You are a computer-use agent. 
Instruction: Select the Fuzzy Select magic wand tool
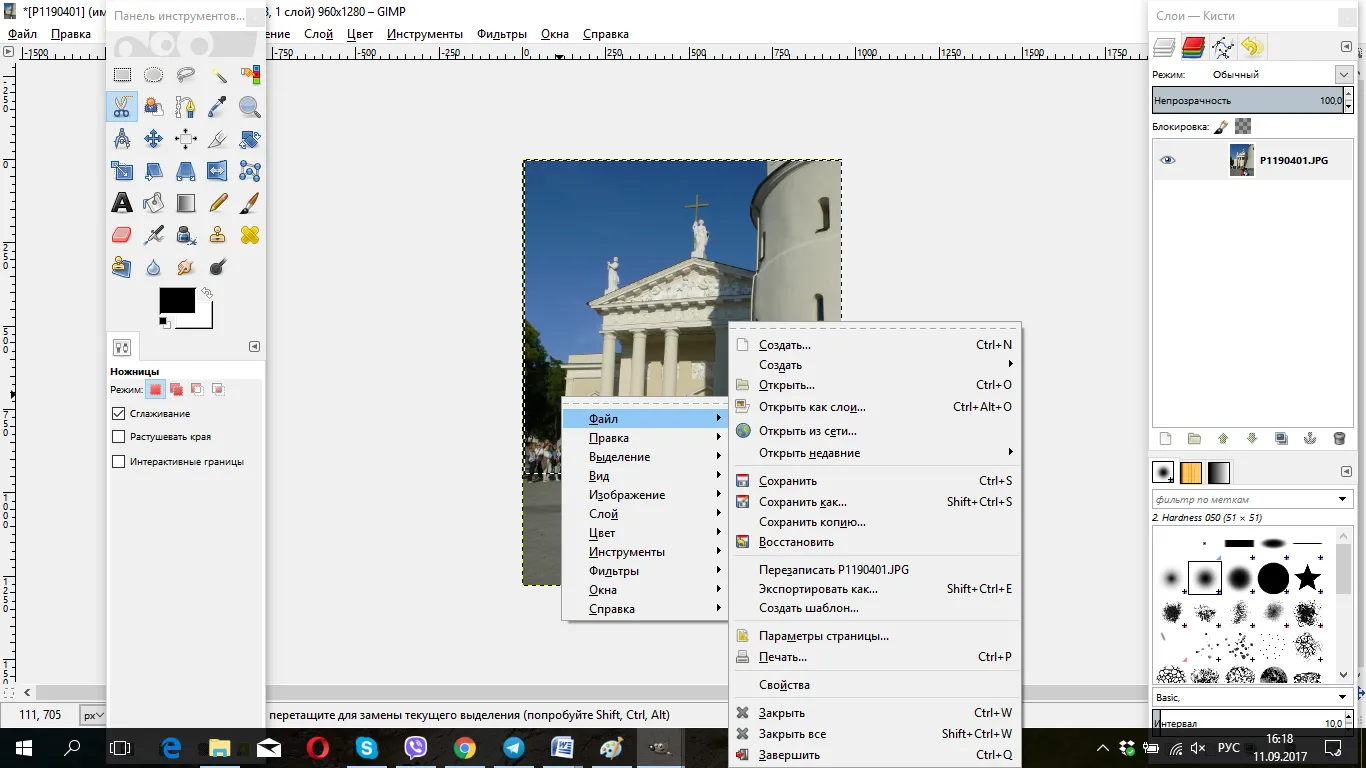218,74
